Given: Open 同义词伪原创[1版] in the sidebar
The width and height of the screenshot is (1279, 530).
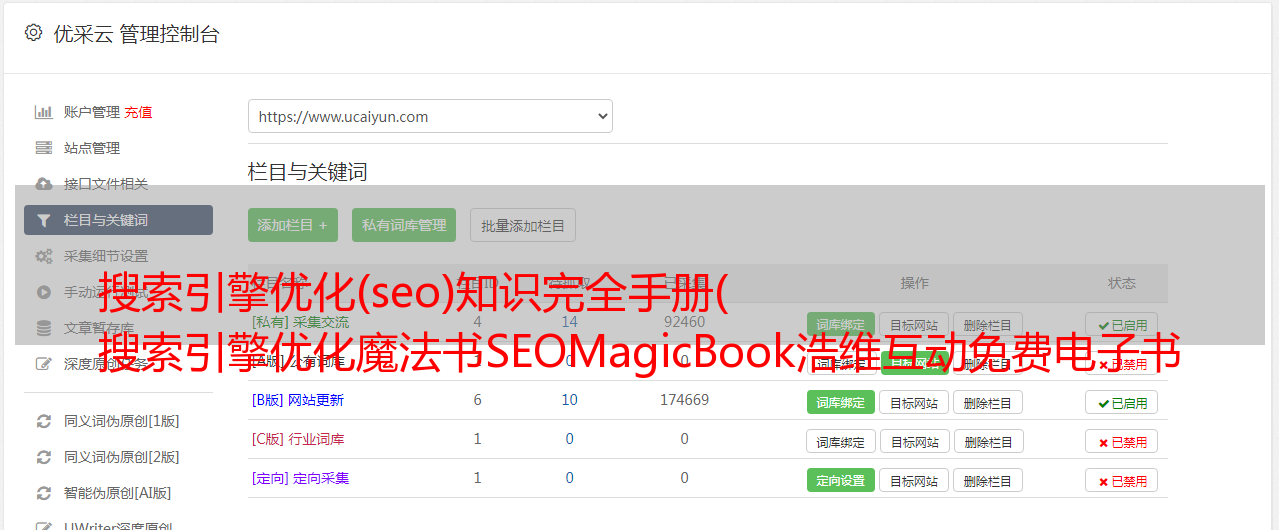Looking at the screenshot, I should [122, 421].
